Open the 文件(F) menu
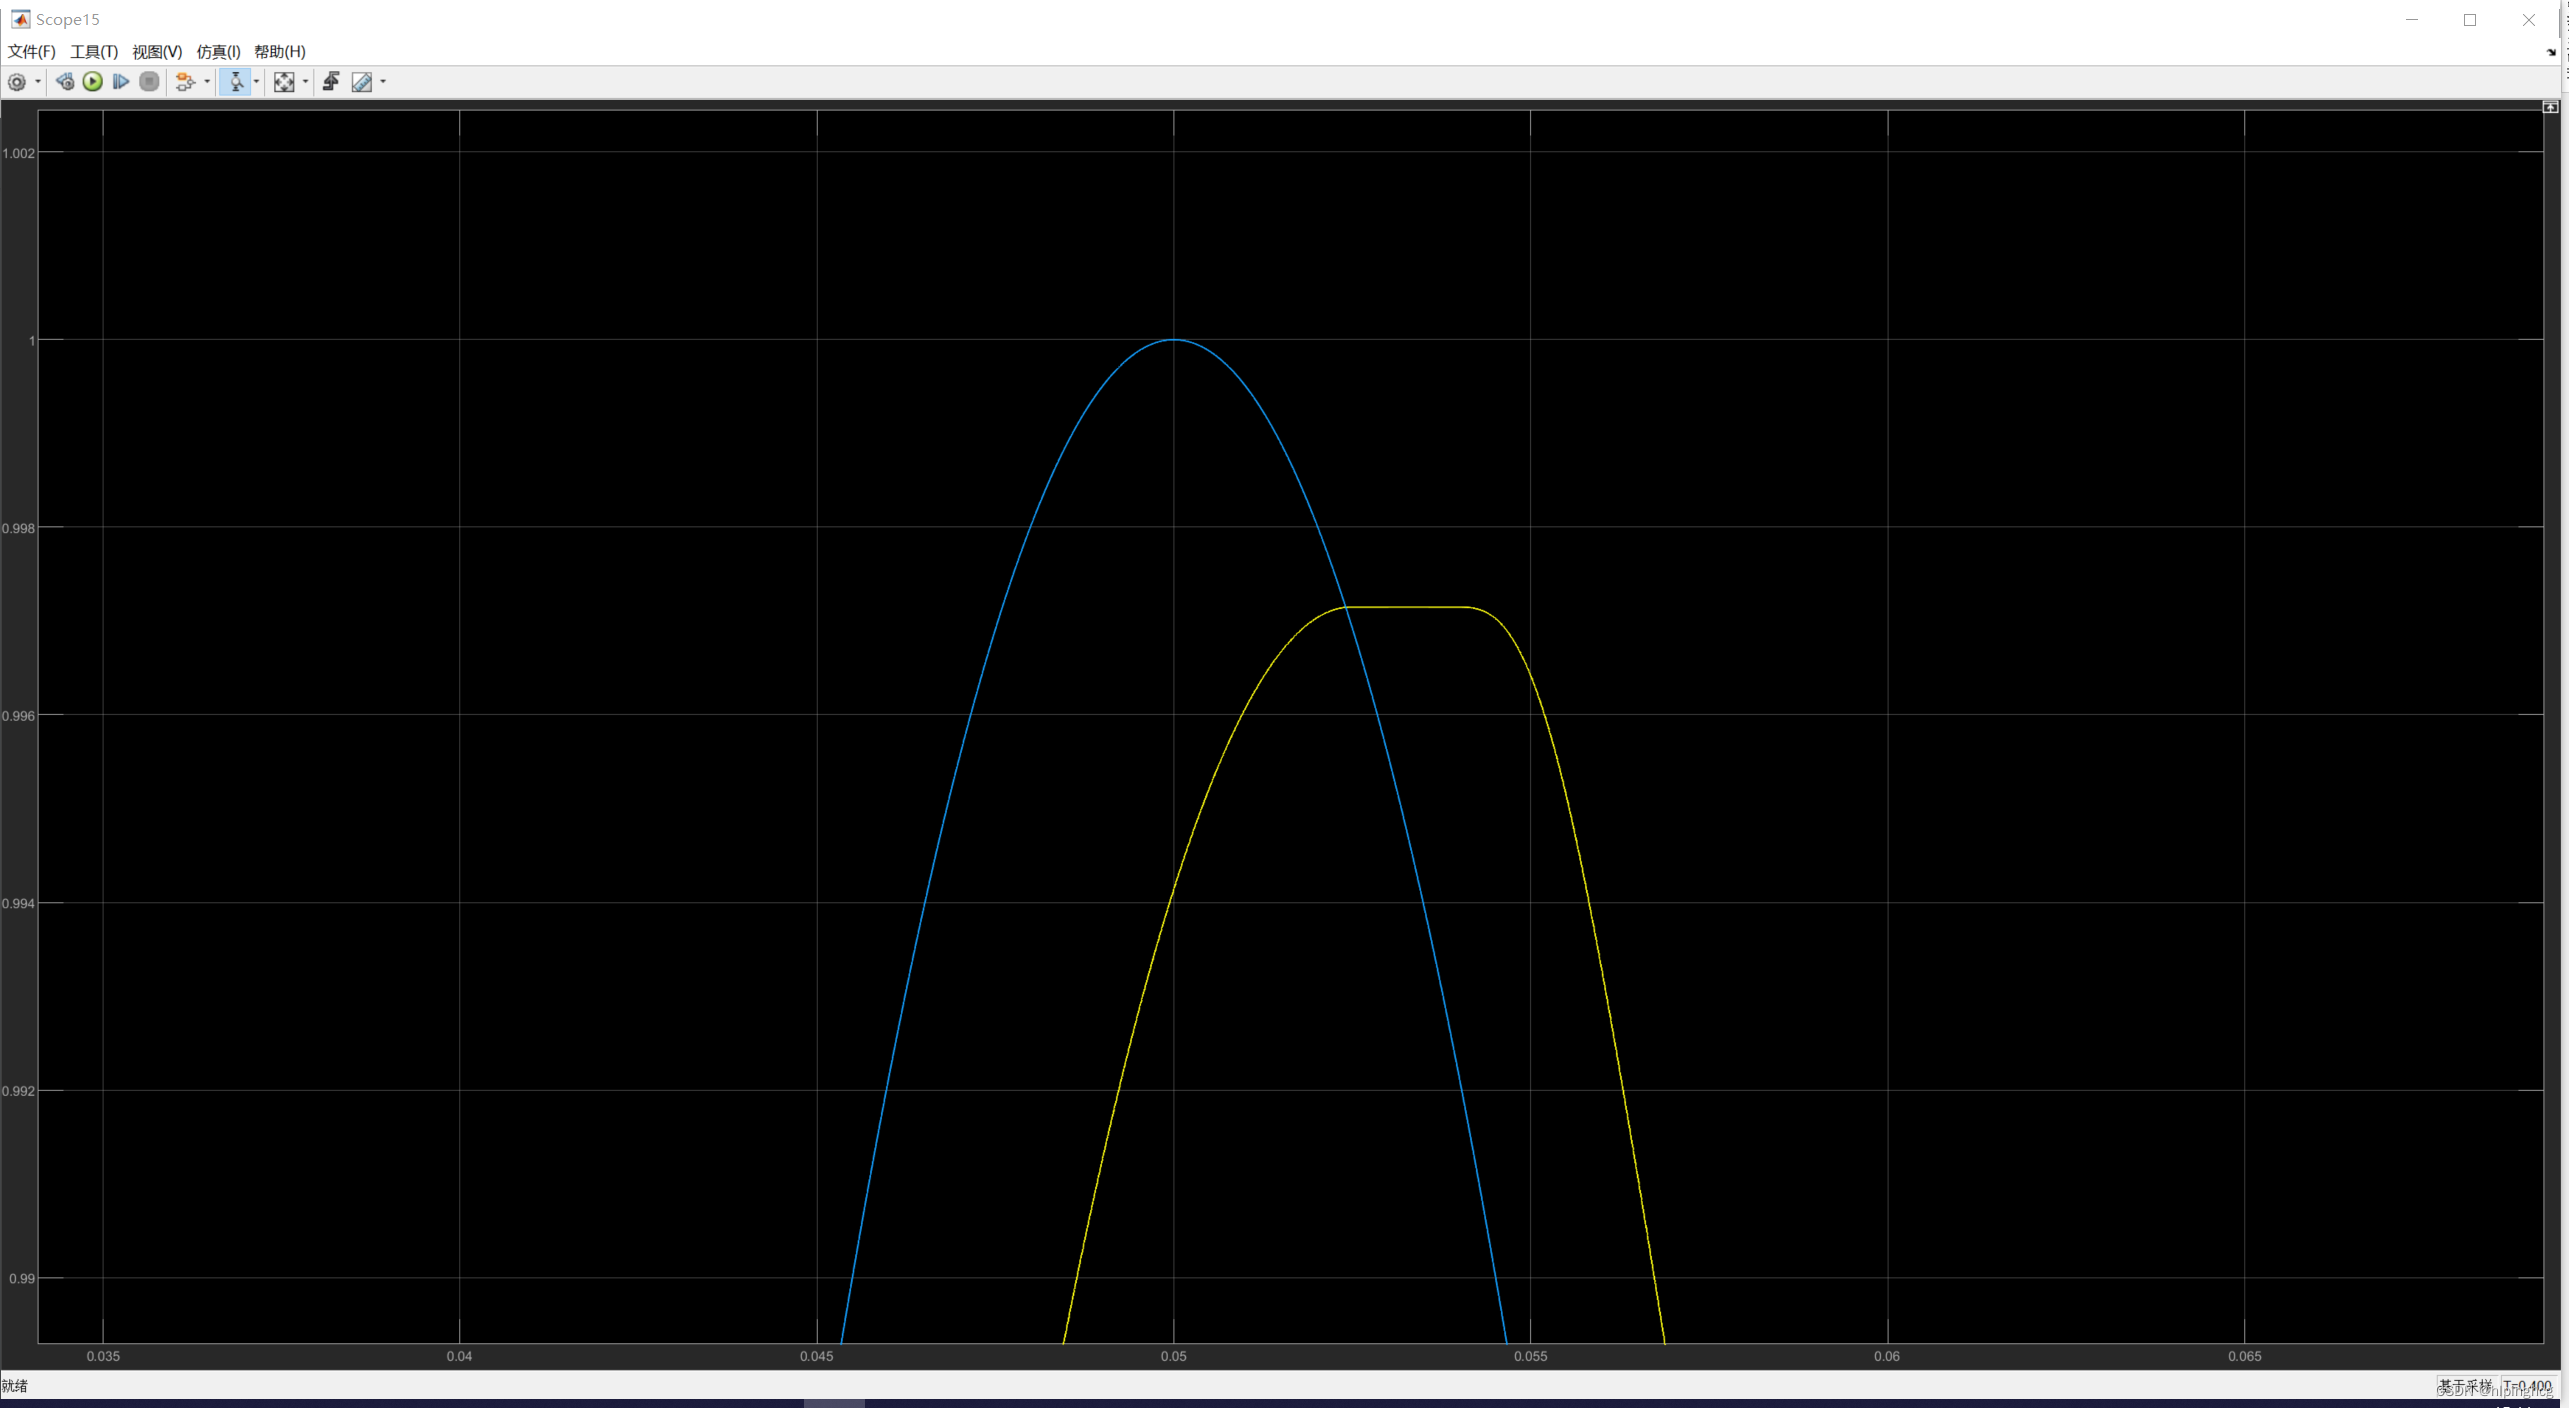Image resolution: width=2569 pixels, height=1408 pixels. pyautogui.click(x=32, y=52)
